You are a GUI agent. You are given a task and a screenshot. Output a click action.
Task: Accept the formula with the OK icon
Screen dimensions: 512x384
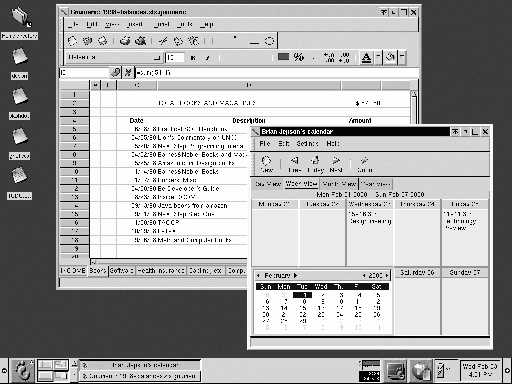[x=115, y=72]
